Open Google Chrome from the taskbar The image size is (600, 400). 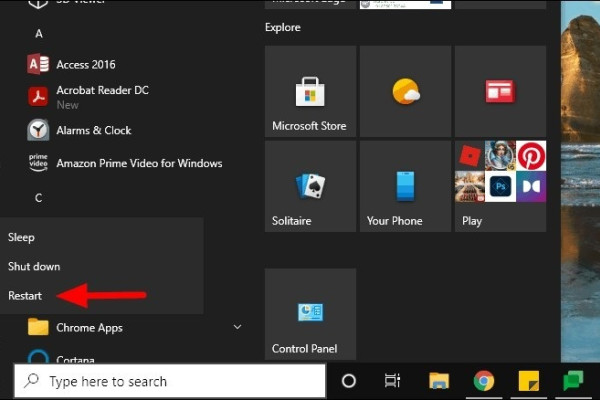click(484, 381)
